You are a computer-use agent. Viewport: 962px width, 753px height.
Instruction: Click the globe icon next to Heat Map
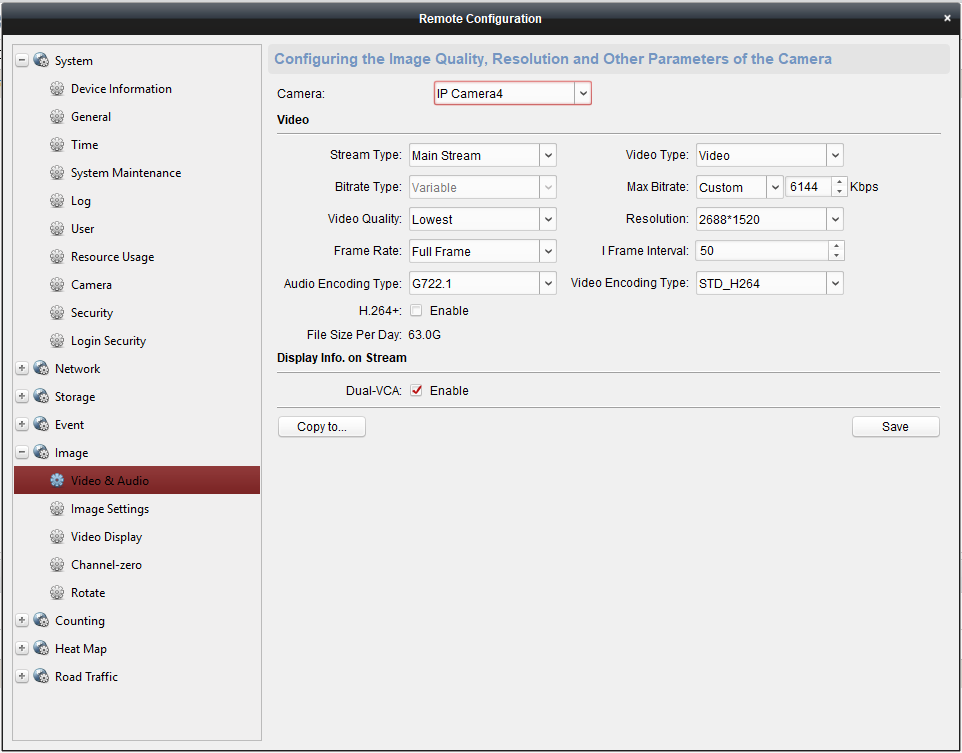pyautogui.click(x=41, y=649)
